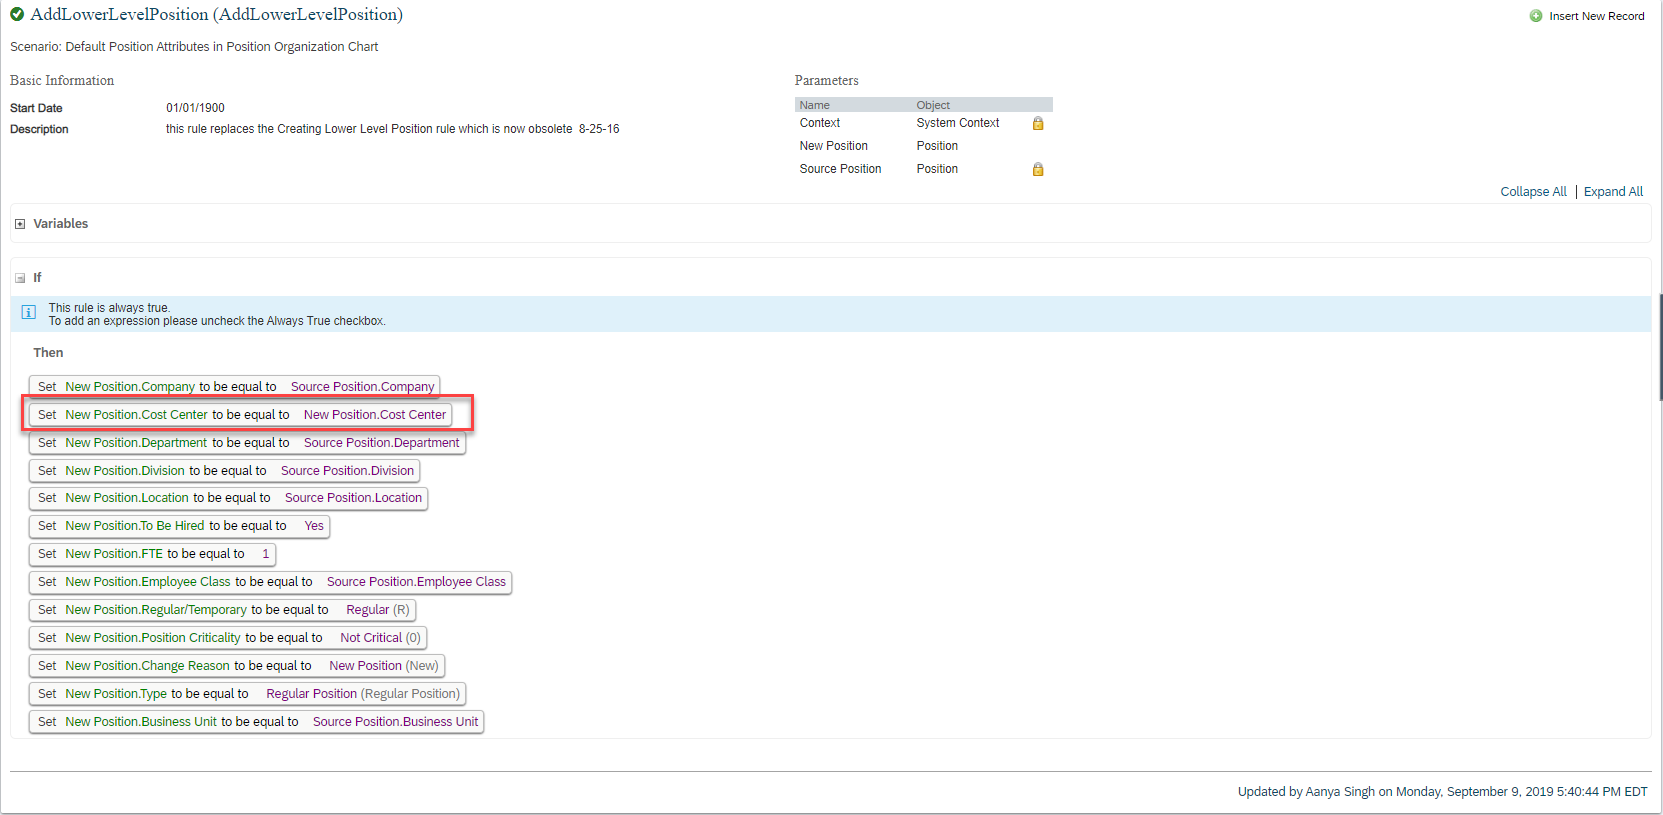The height and width of the screenshot is (815, 1663).
Task: Select the Set New Position.Company statement
Action: coord(234,387)
